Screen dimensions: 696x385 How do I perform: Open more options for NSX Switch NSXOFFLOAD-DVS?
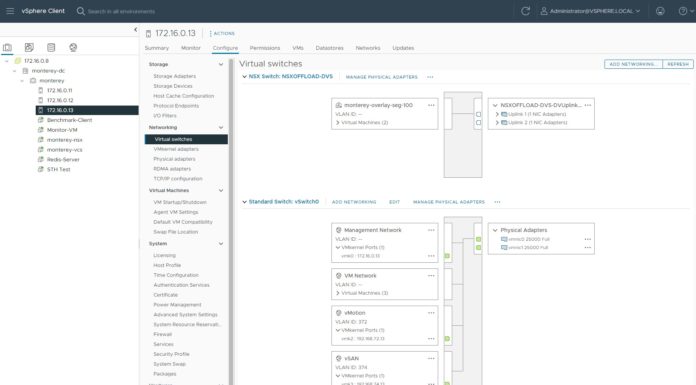coord(430,77)
